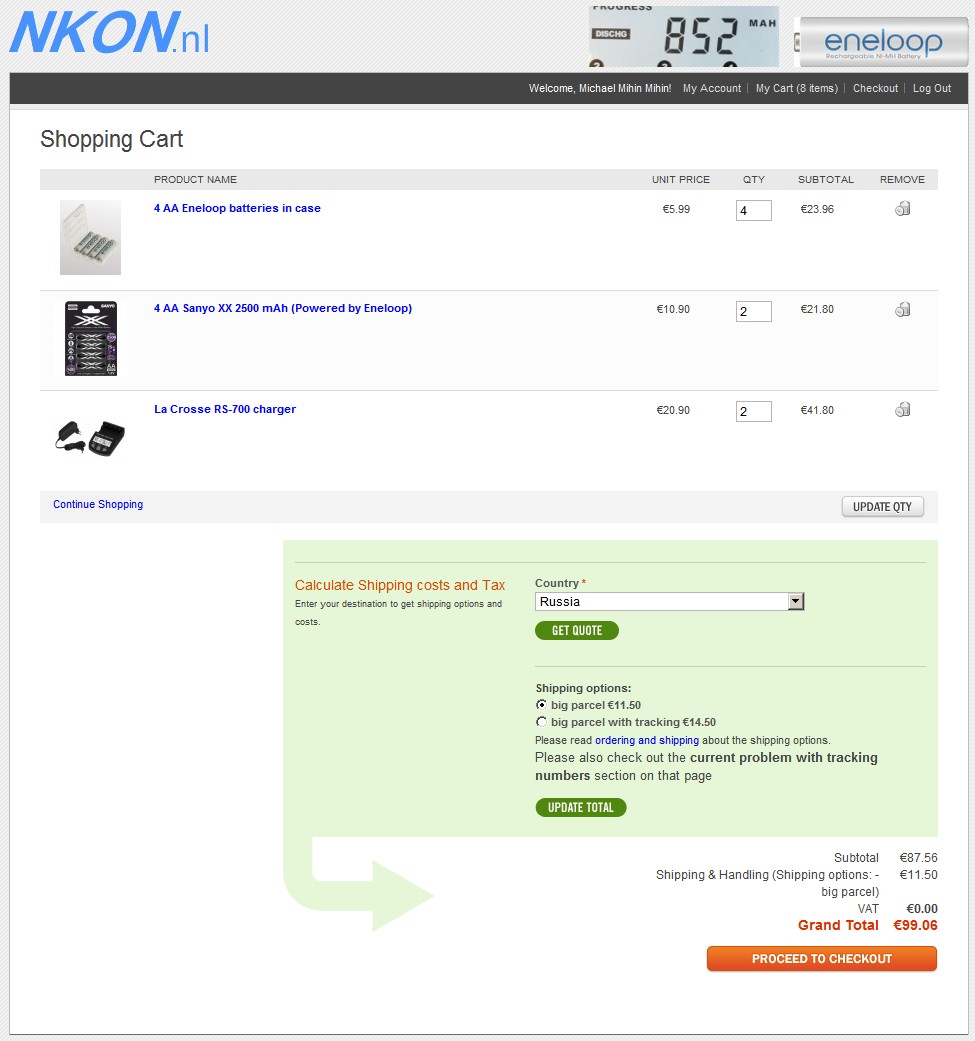Go to Checkout in top navigation
Screen dimensions: 975x1041
[875, 88]
